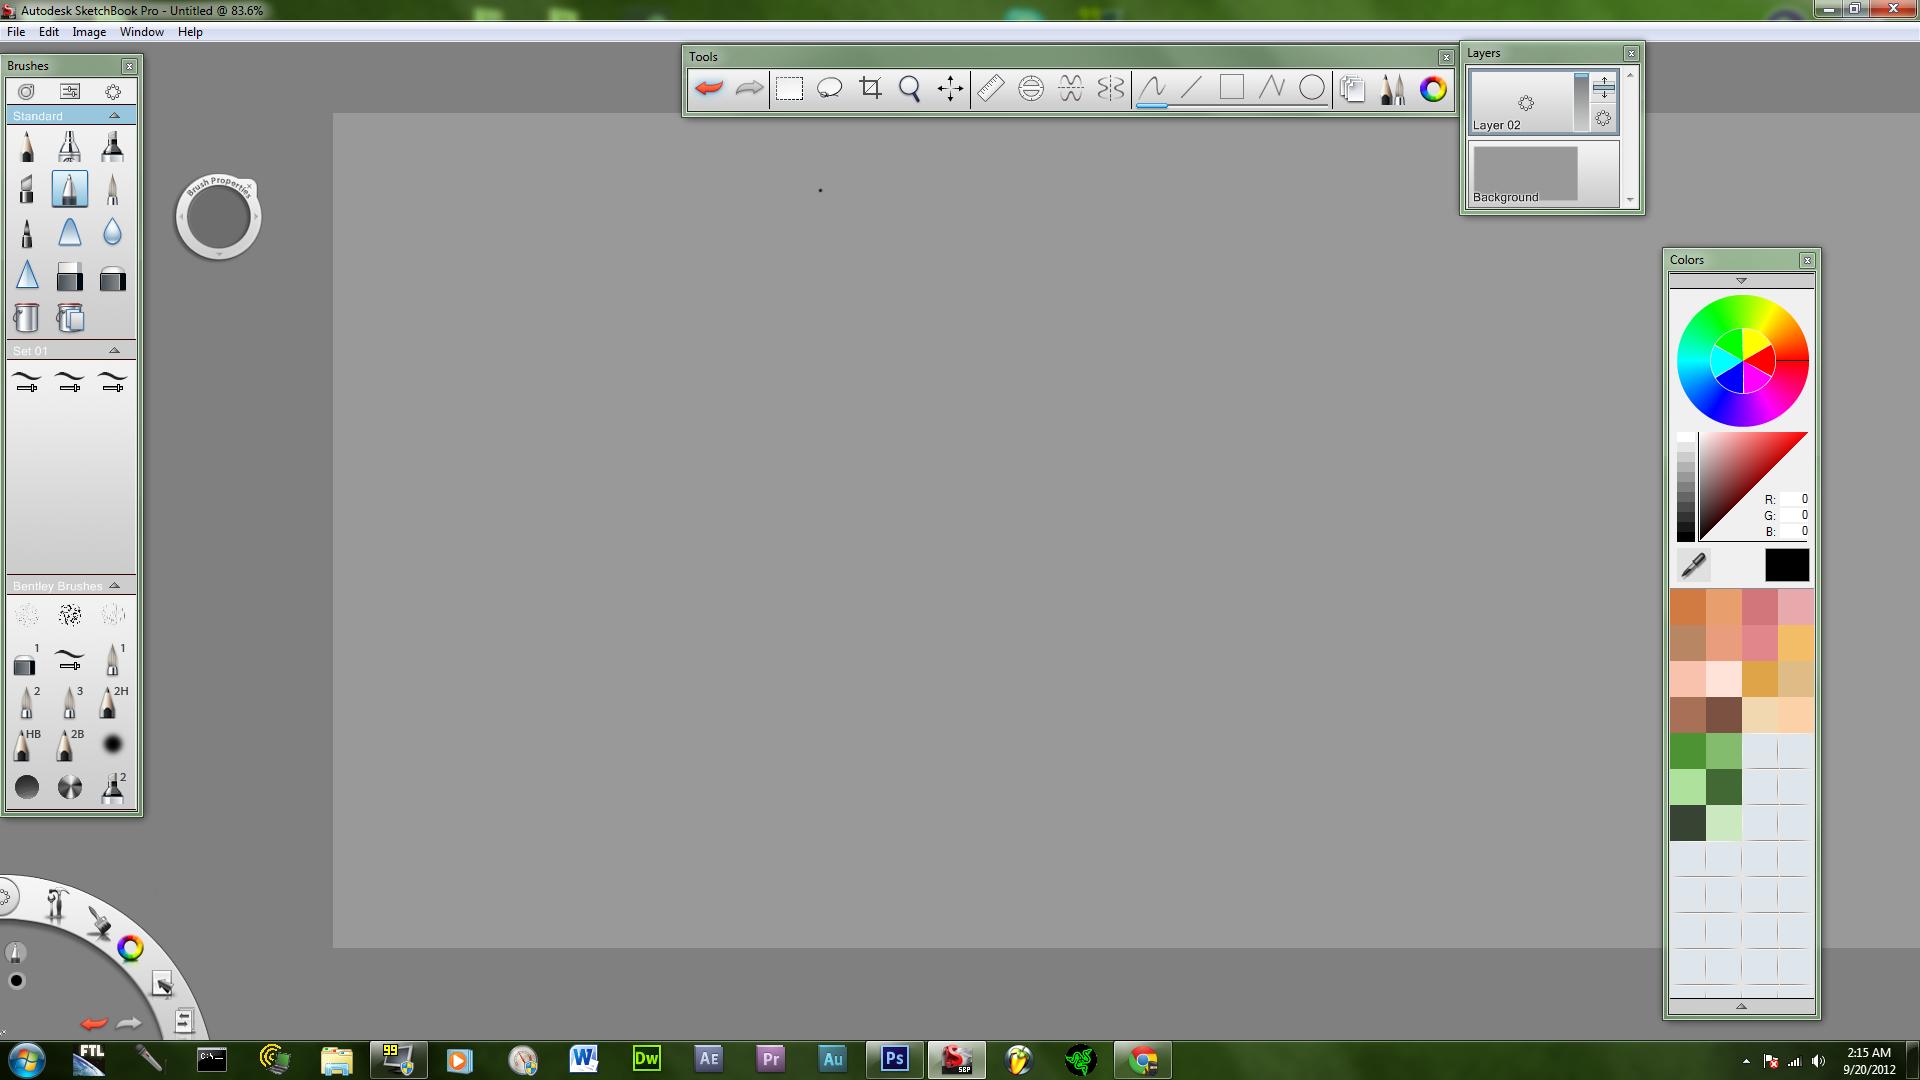
Task: Click the current black color swatch
Action: point(1787,565)
